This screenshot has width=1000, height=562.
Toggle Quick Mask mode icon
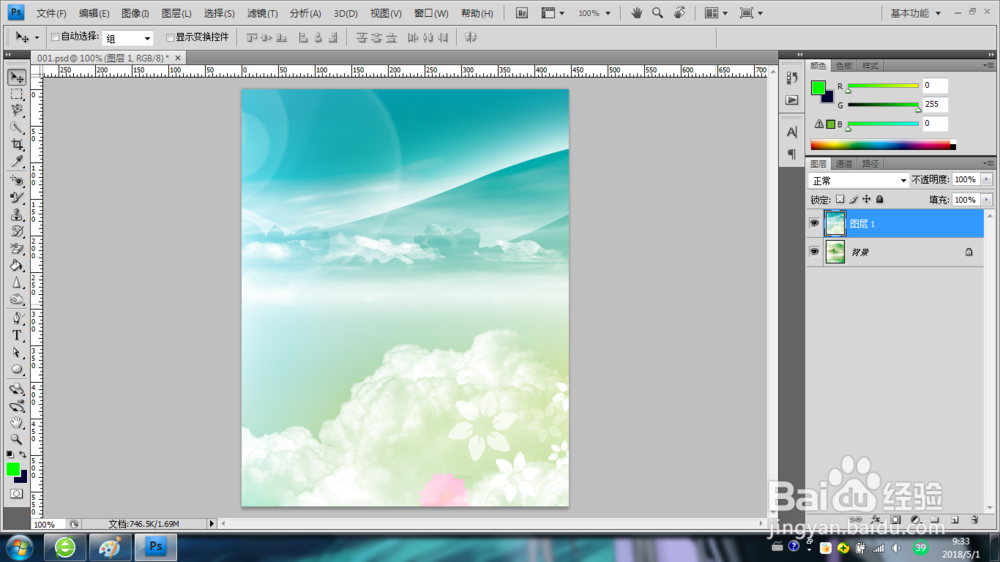tap(17, 494)
